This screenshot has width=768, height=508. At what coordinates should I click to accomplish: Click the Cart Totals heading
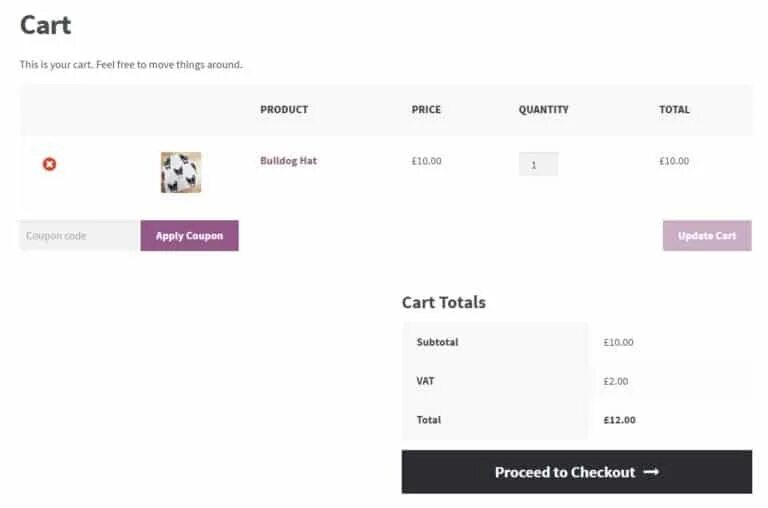click(x=443, y=302)
